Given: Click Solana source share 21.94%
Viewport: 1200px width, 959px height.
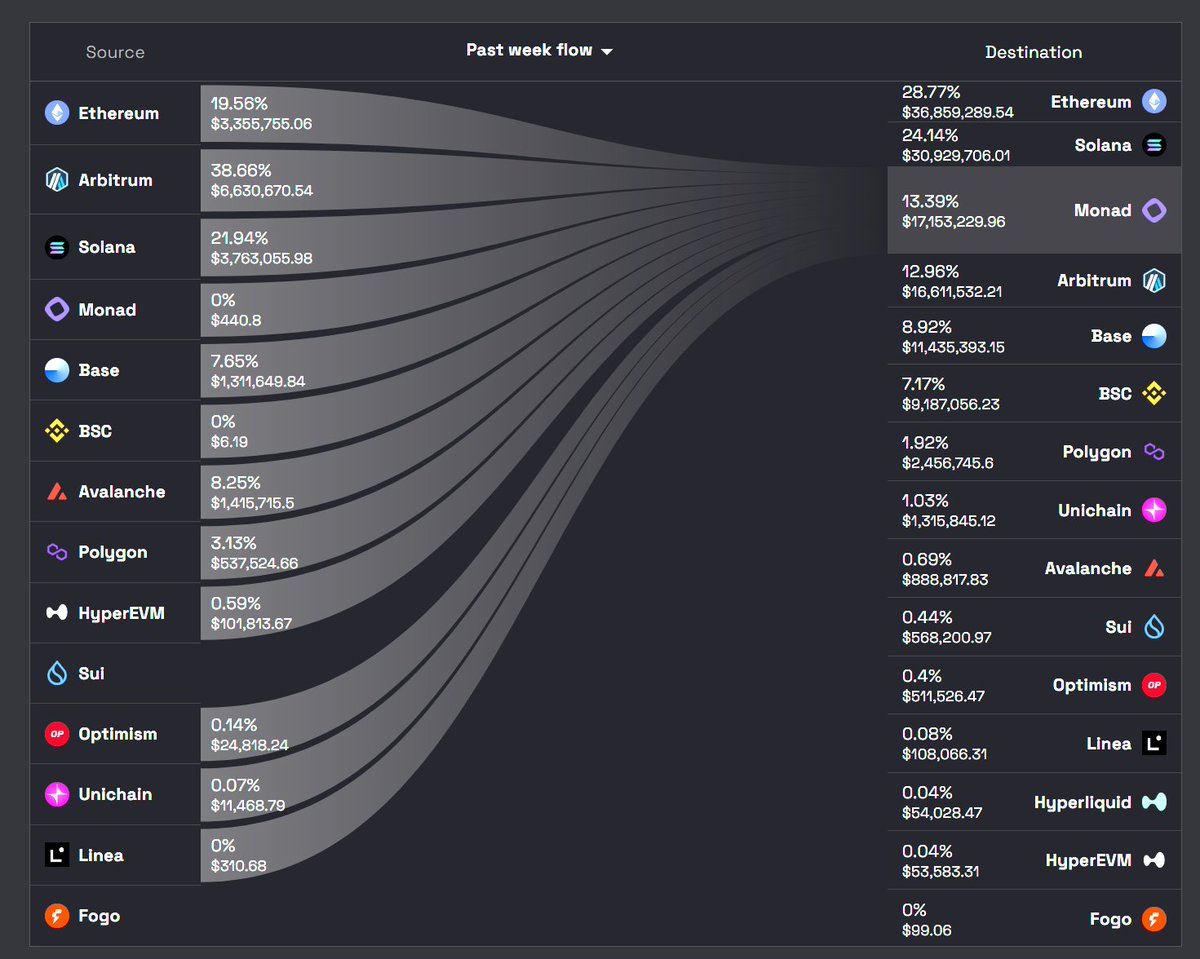Looking at the screenshot, I should (239, 238).
